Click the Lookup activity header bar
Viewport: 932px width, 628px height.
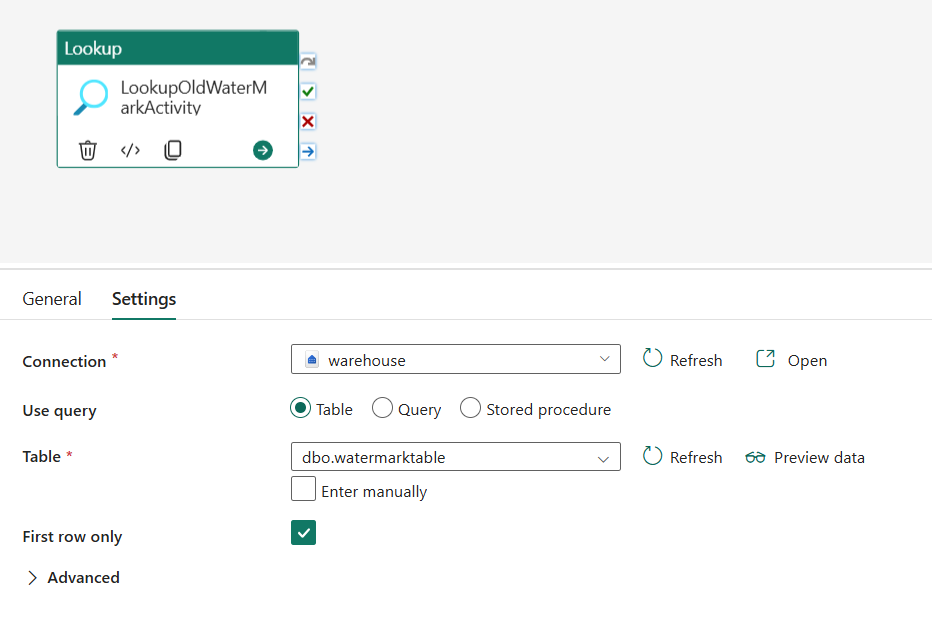(178, 48)
